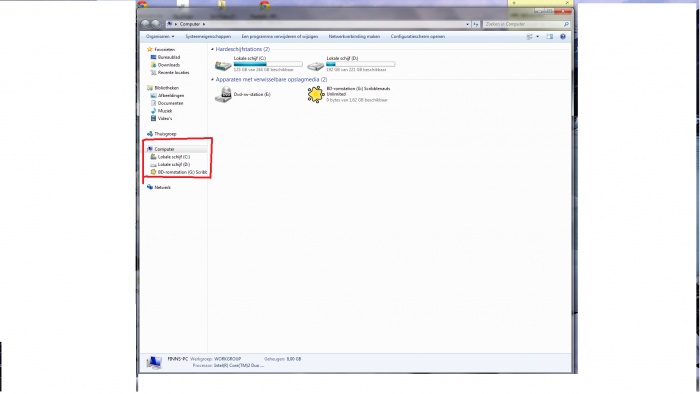Refresh the Computer view
This screenshot has height=394, width=700.
[x=475, y=24]
